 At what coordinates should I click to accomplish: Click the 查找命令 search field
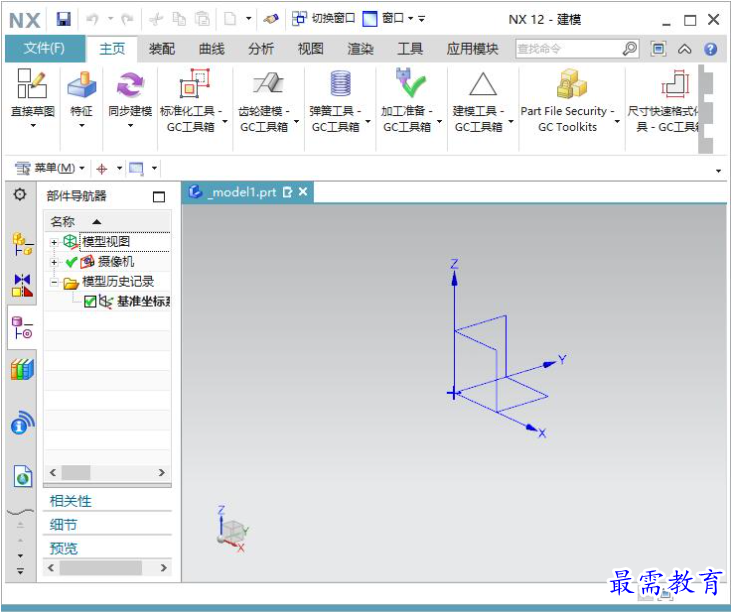click(x=570, y=48)
